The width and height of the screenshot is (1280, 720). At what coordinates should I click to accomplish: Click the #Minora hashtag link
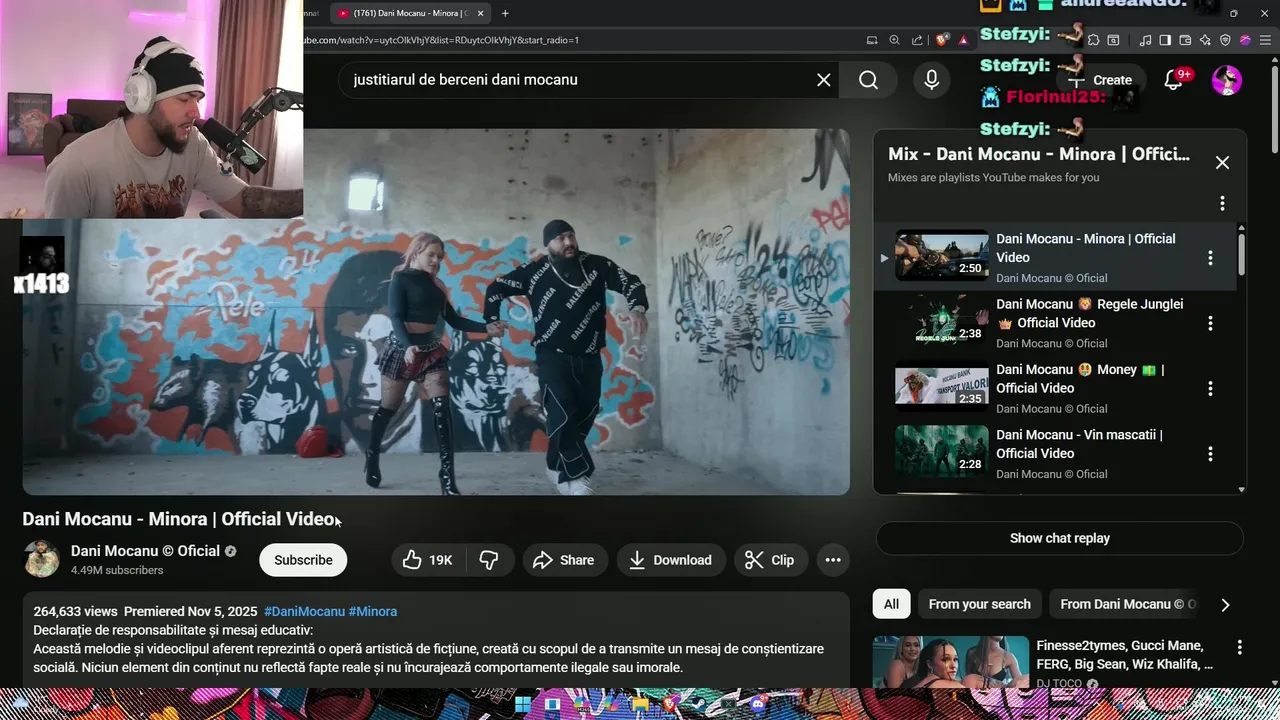[373, 611]
